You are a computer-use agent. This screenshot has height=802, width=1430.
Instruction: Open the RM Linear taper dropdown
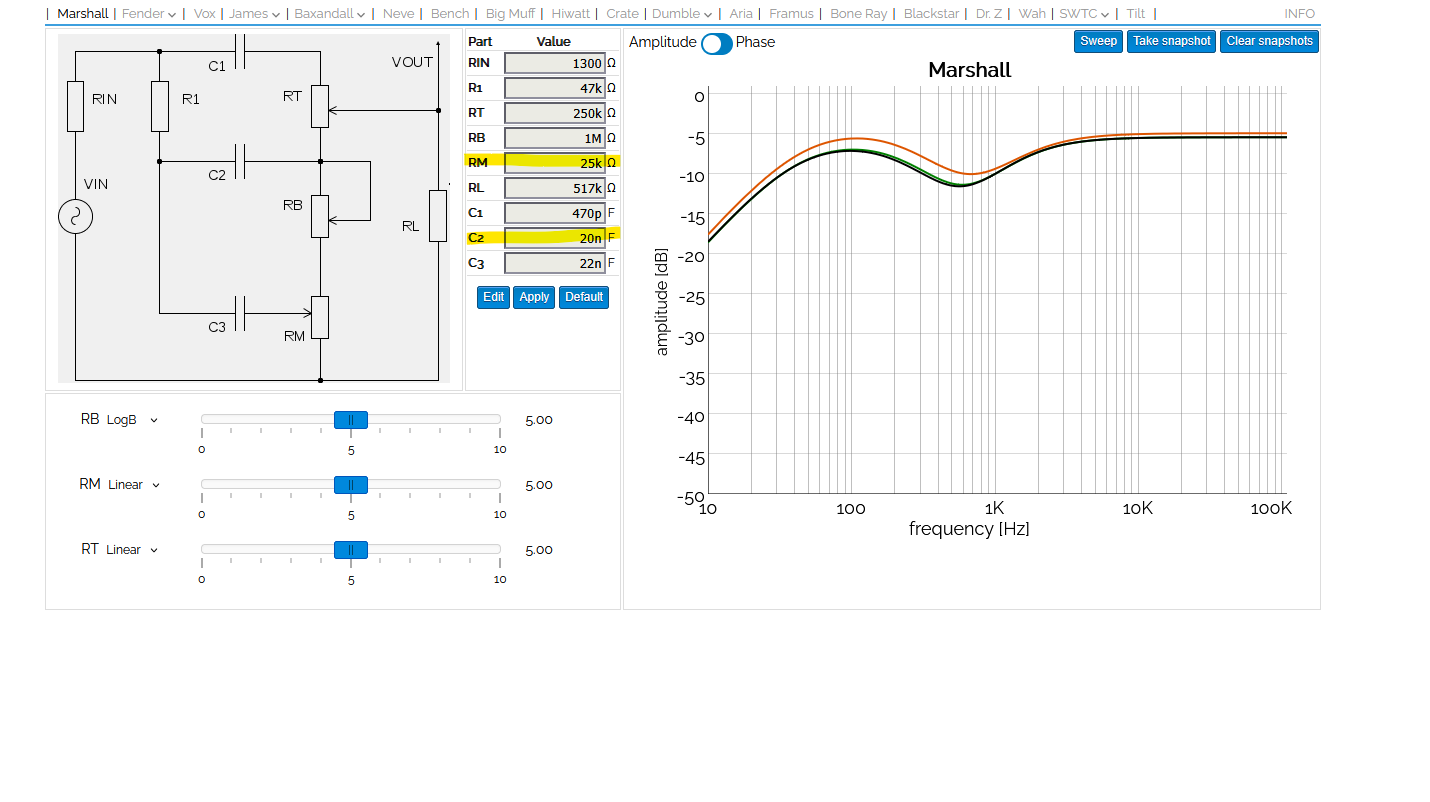(133, 485)
